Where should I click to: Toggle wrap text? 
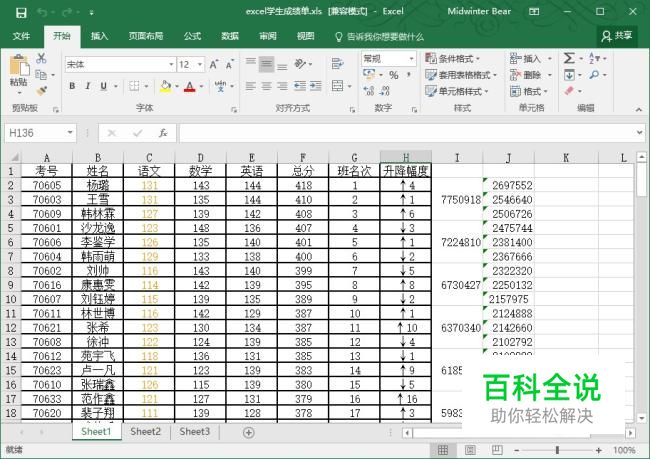338,64
